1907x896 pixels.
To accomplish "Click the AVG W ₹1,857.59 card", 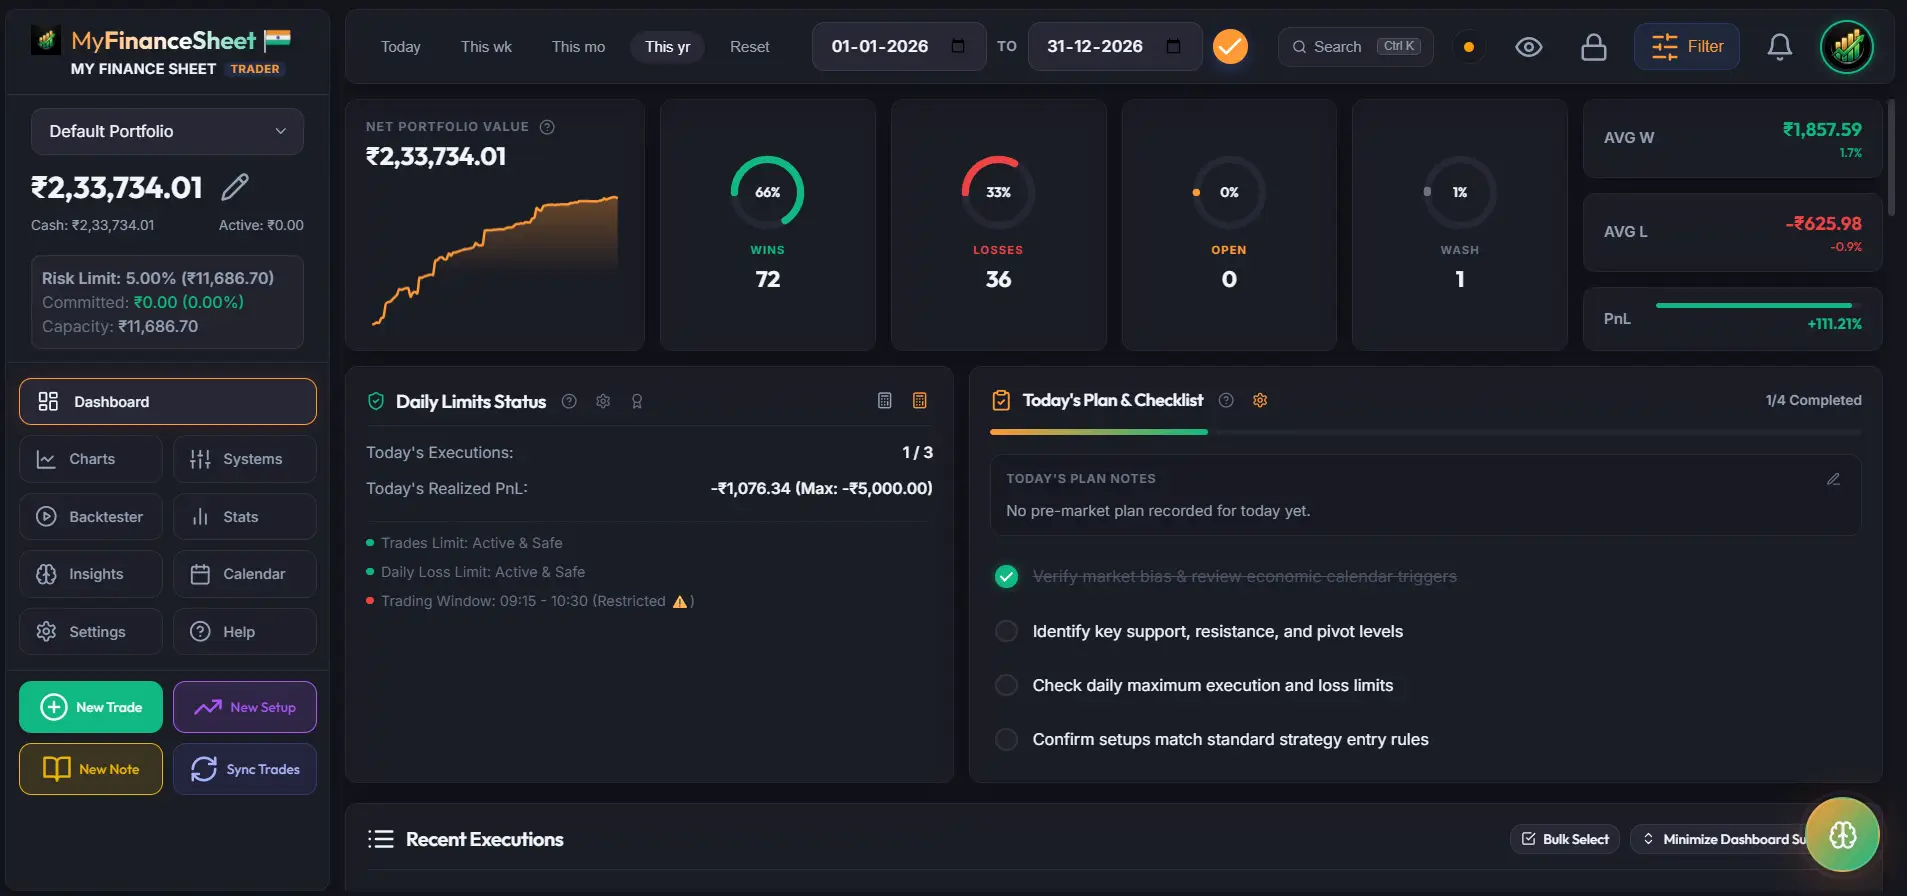I will [x=1733, y=138].
